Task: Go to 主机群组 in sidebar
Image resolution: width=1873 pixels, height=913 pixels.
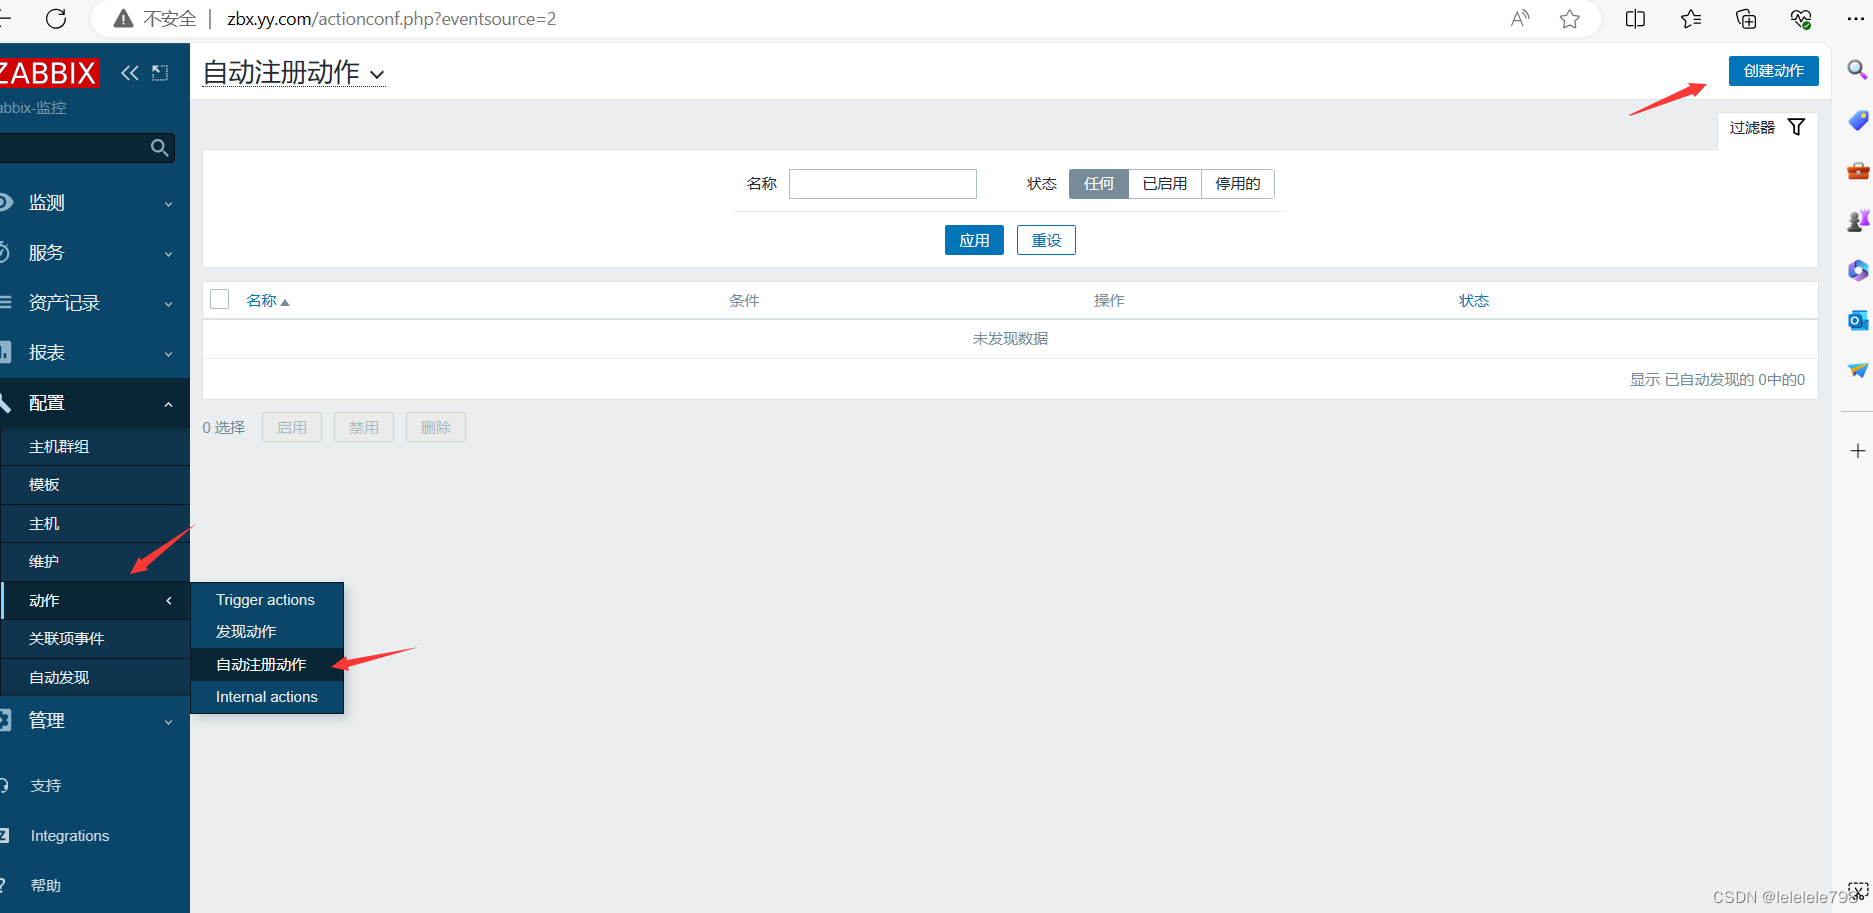Action: point(95,447)
